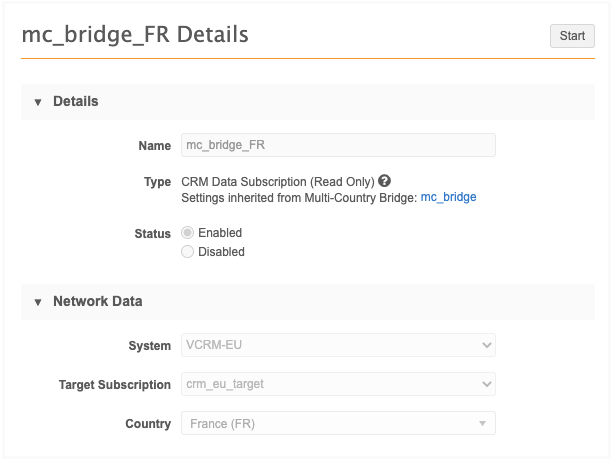The image size is (613, 460).
Task: Click the Disabled label text
Action: click(221, 252)
